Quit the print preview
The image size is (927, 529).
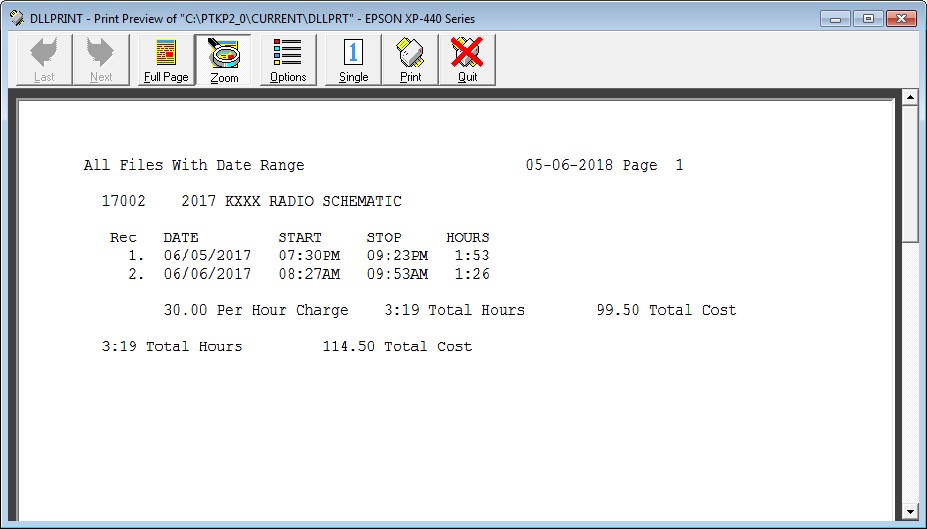pyautogui.click(x=467, y=60)
